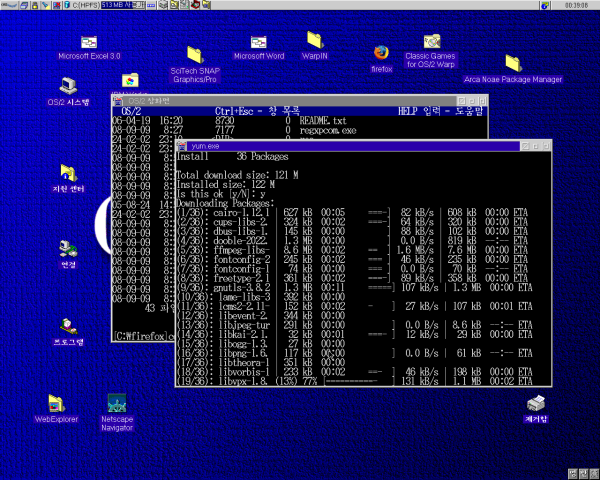Click the C:(HPFS) disk space indicator
Image resolution: width=600 pixels, height=480 pixels.
point(109,5)
